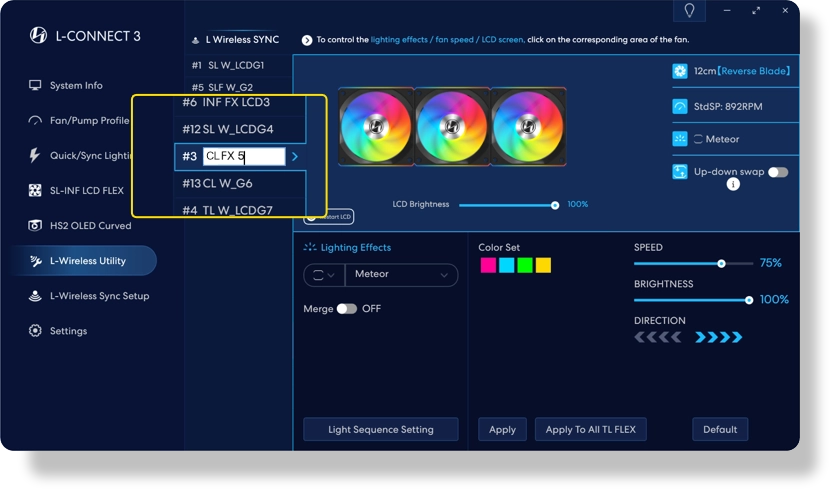Click the L Wireless SYNC header icon
831x491 pixels.
pos(196,40)
